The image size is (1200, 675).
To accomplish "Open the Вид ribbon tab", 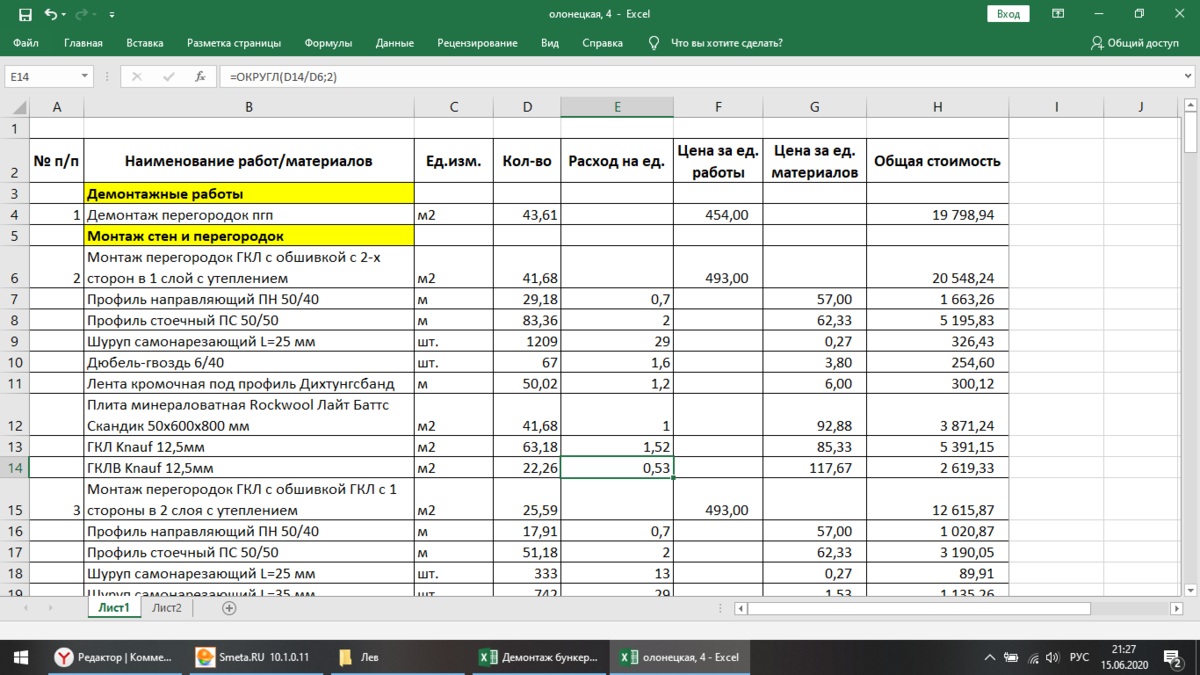I will click(550, 43).
